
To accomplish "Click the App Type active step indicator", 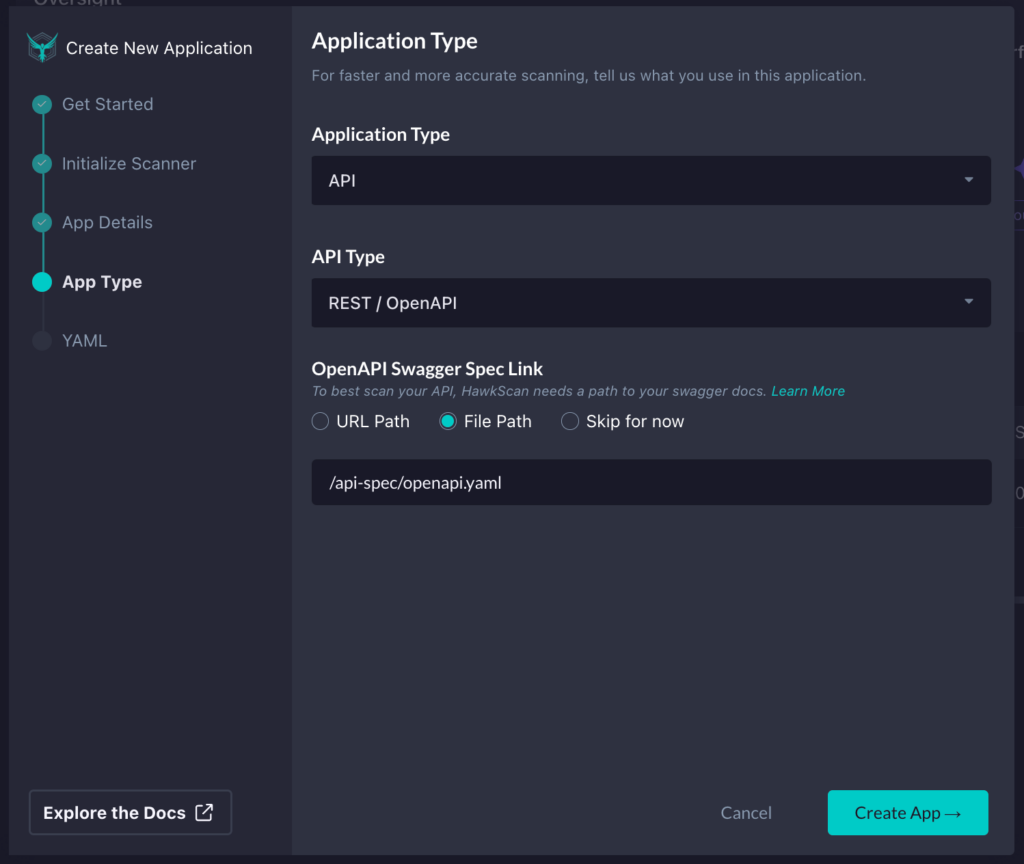I will click(x=41, y=281).
